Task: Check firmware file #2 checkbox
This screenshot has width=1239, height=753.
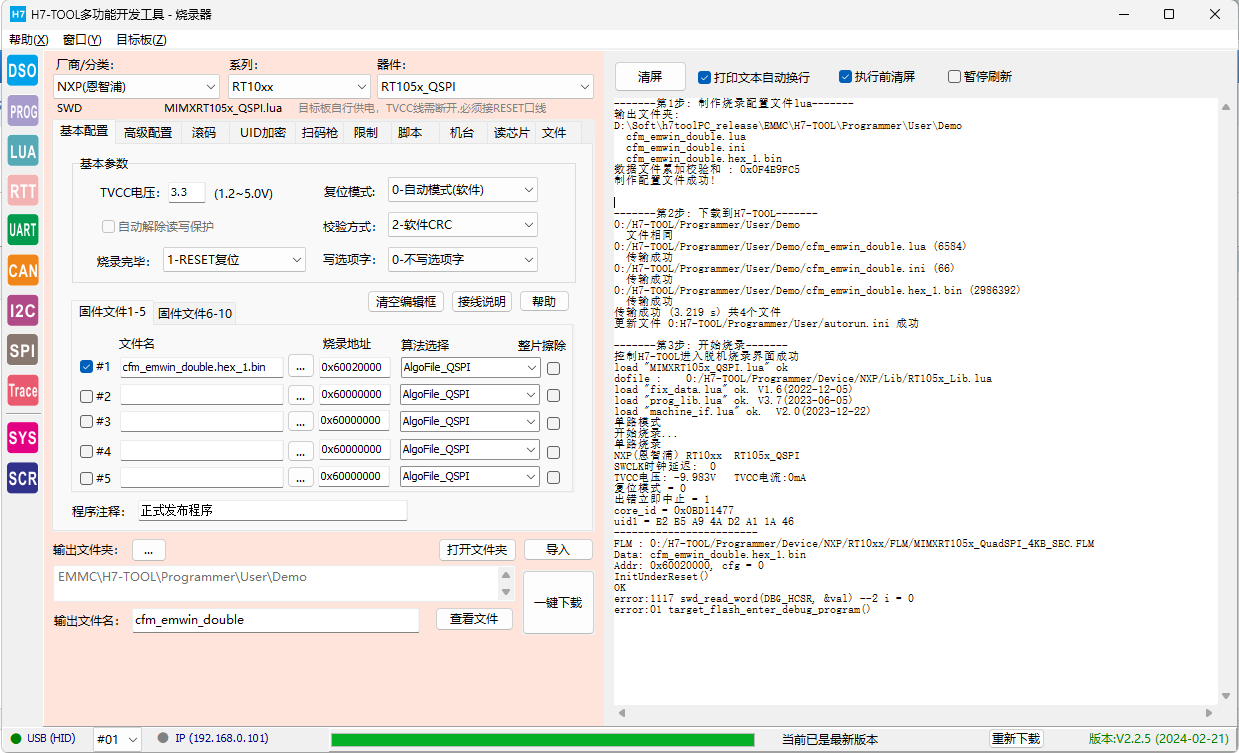Action: coord(86,395)
